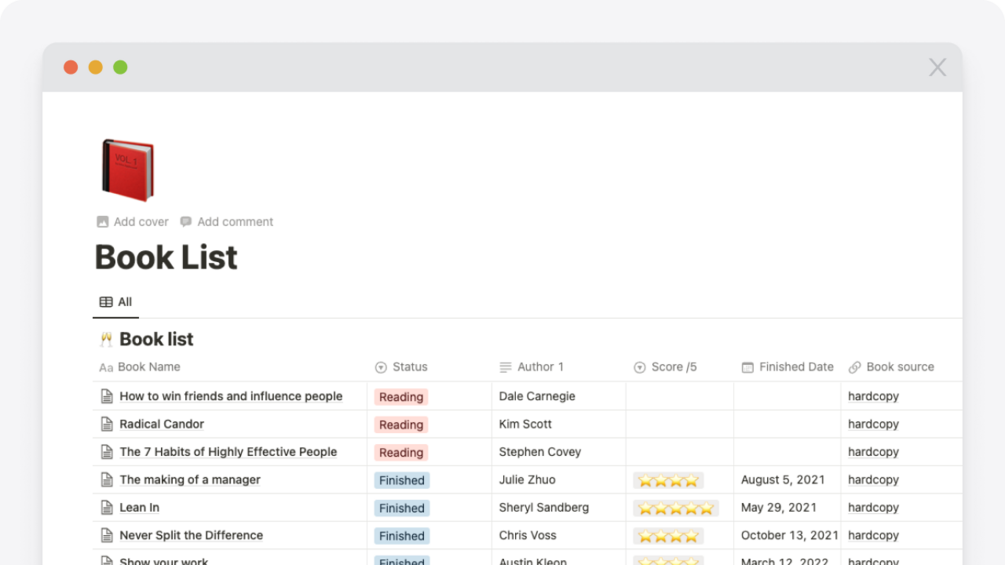This screenshot has height=565, width=1005.
Task: Click Finished tag for The making of a manager
Action: coord(402,480)
